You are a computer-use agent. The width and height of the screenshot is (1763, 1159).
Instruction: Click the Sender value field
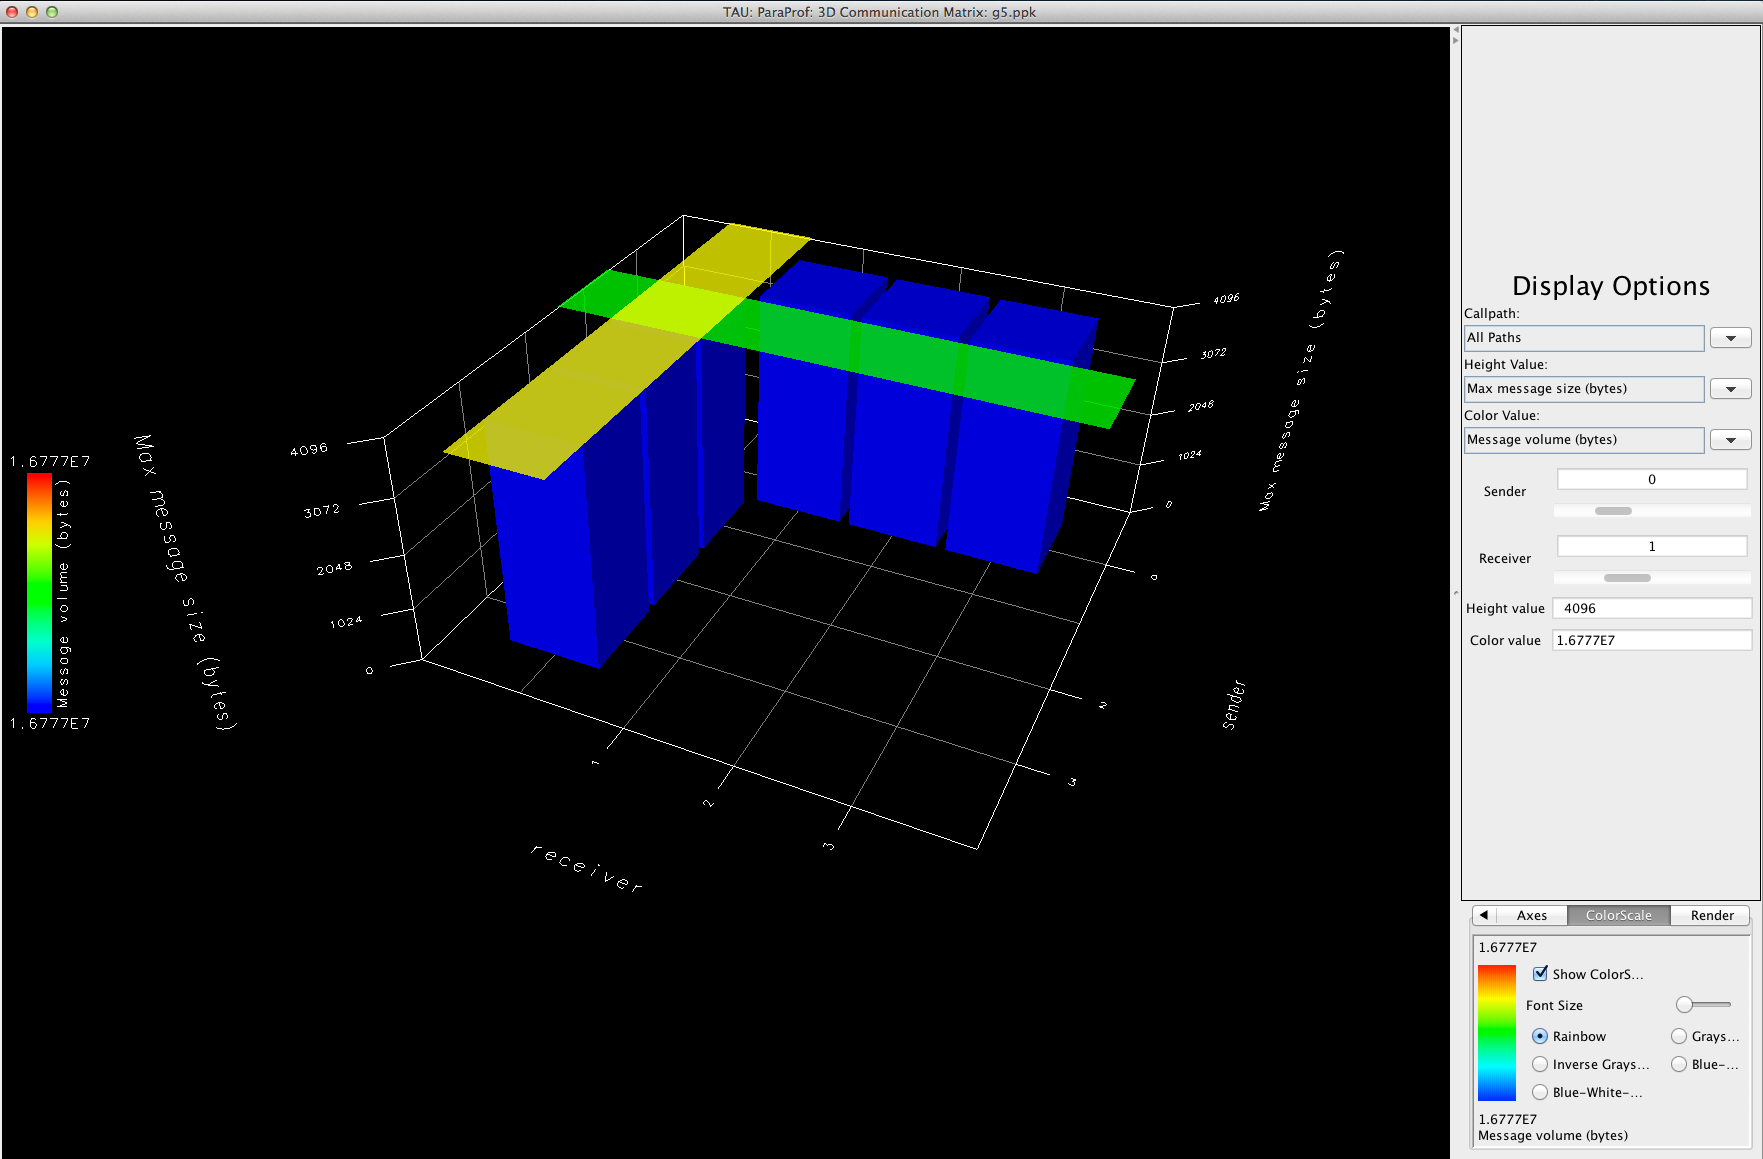coord(1652,480)
